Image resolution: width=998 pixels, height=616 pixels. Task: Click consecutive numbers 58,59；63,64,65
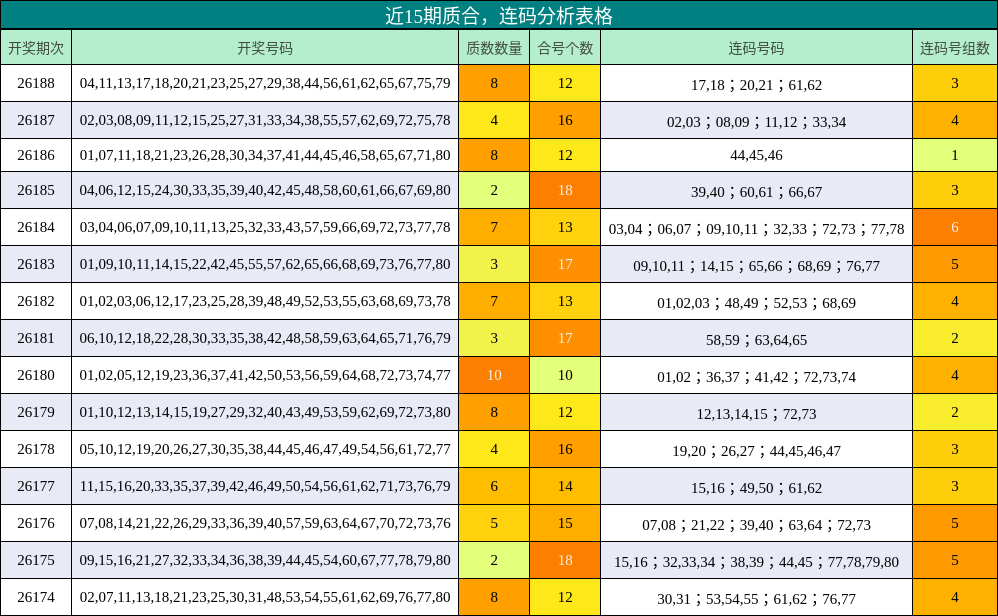click(756, 340)
